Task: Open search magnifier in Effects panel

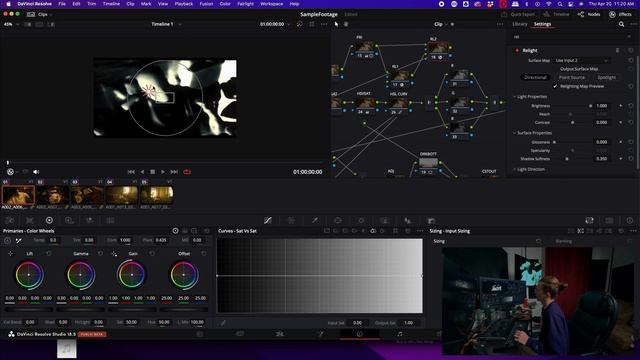Action: [x=621, y=24]
